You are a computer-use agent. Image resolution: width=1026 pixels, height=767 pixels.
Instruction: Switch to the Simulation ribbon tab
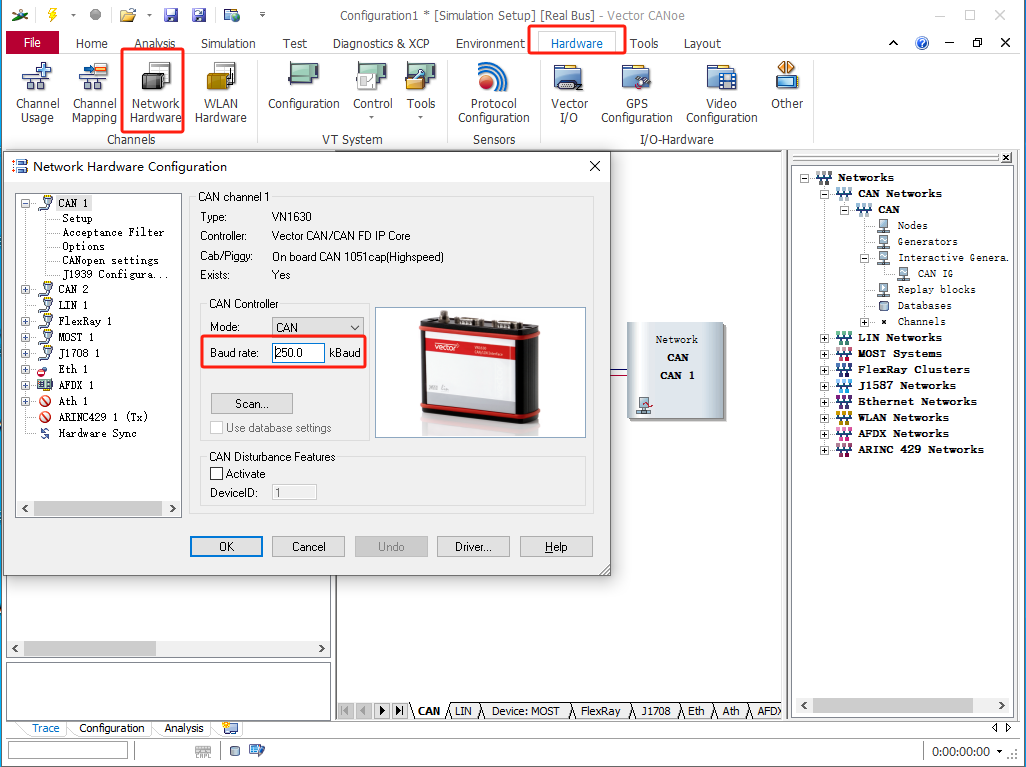228,43
